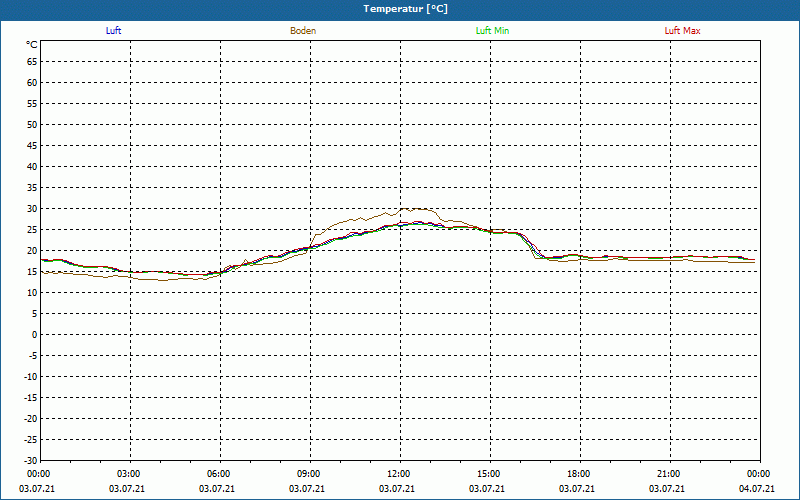Screen dimensions: 800x500
Task: Click the 30 value on y-axis
Action: (32, 209)
